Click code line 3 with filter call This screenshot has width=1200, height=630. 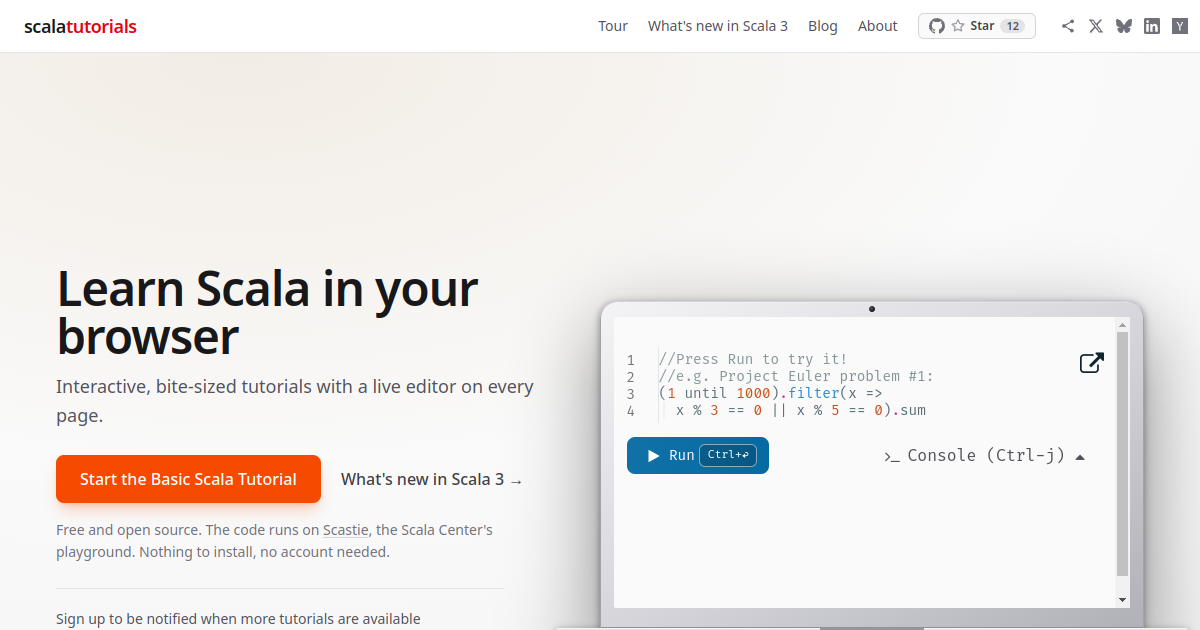point(770,393)
